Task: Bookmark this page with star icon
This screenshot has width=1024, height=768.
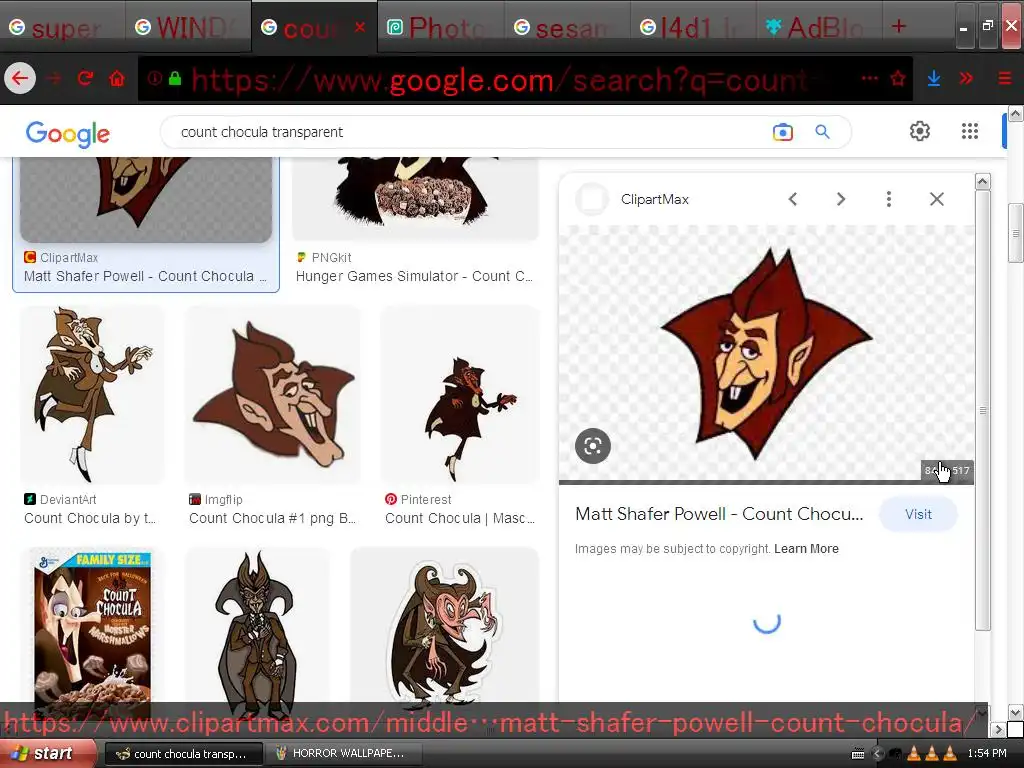Action: [x=898, y=78]
